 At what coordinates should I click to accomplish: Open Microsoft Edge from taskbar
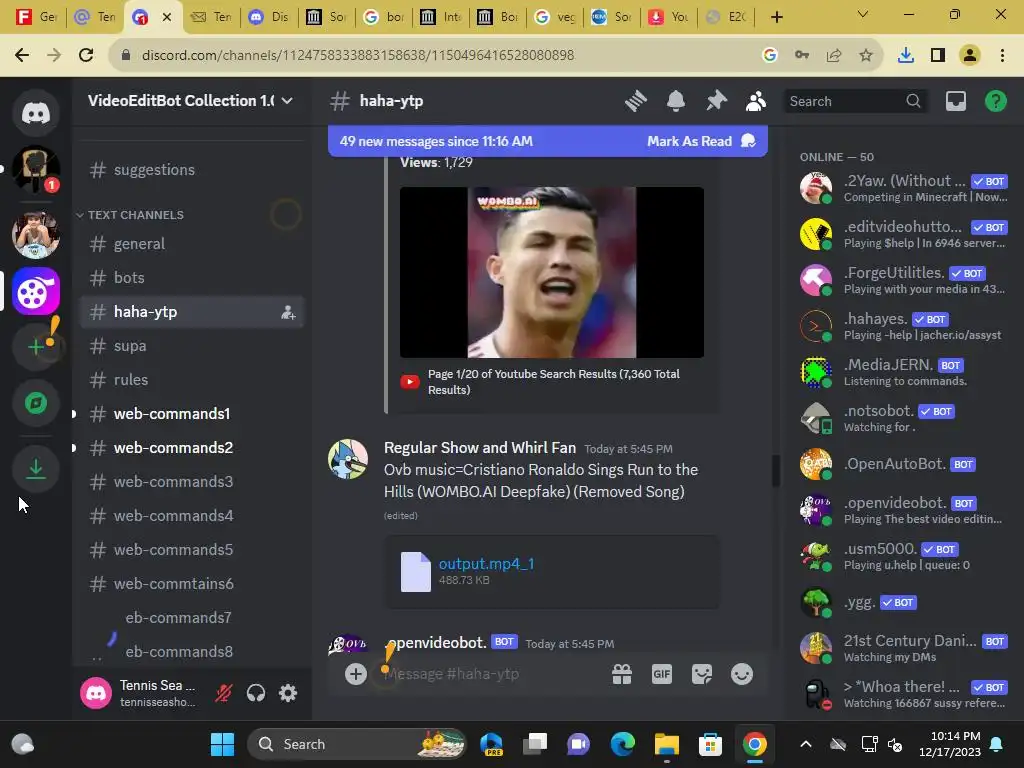tap(622, 744)
